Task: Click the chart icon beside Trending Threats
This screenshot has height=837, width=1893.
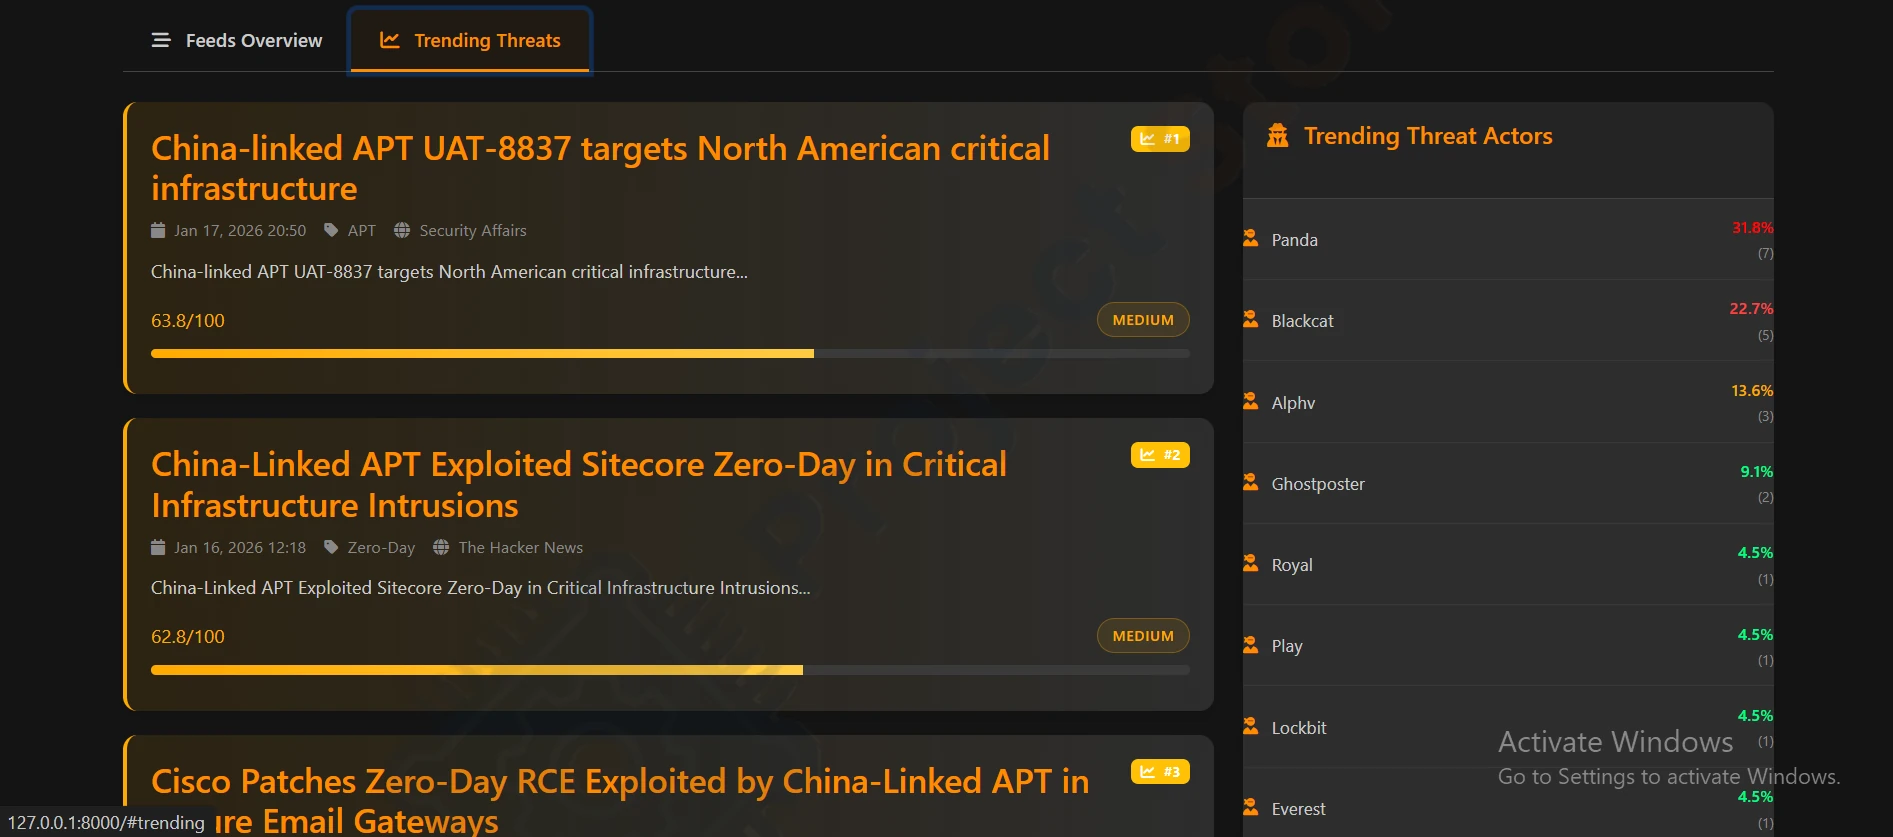Action: [x=390, y=41]
